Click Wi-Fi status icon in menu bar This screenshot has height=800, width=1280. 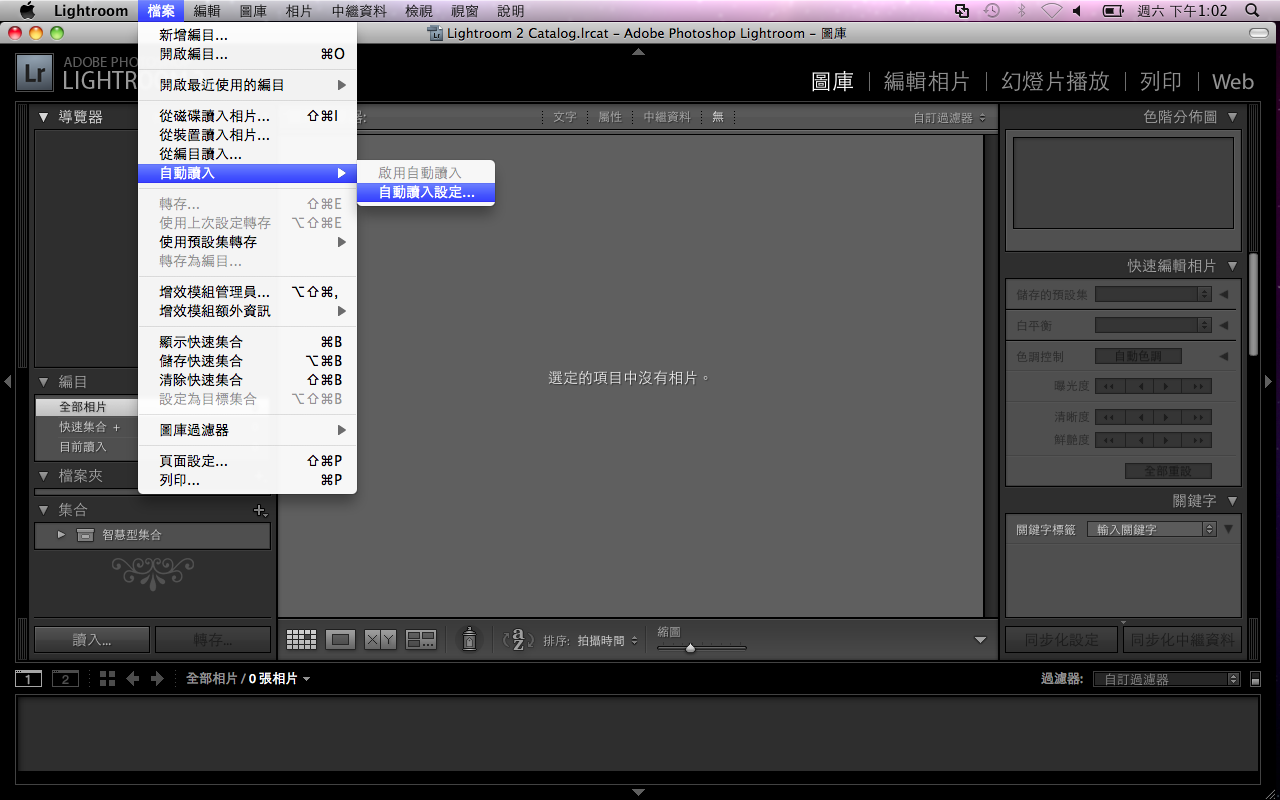pos(1051,11)
